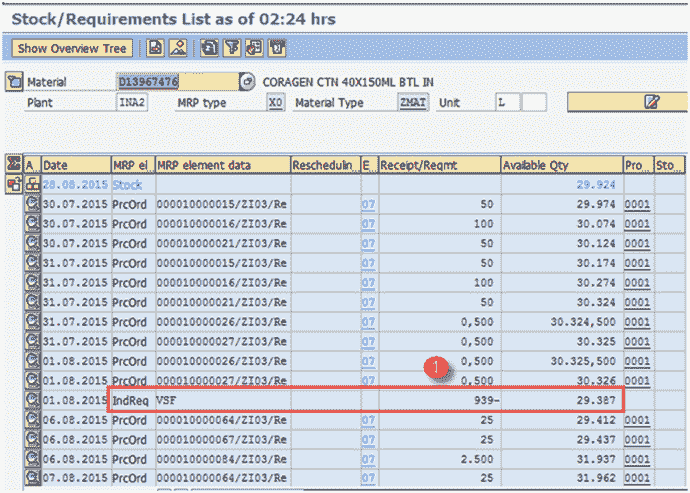Click the red squares icon left of the Stock row
690x493 pixels.
click(14, 184)
